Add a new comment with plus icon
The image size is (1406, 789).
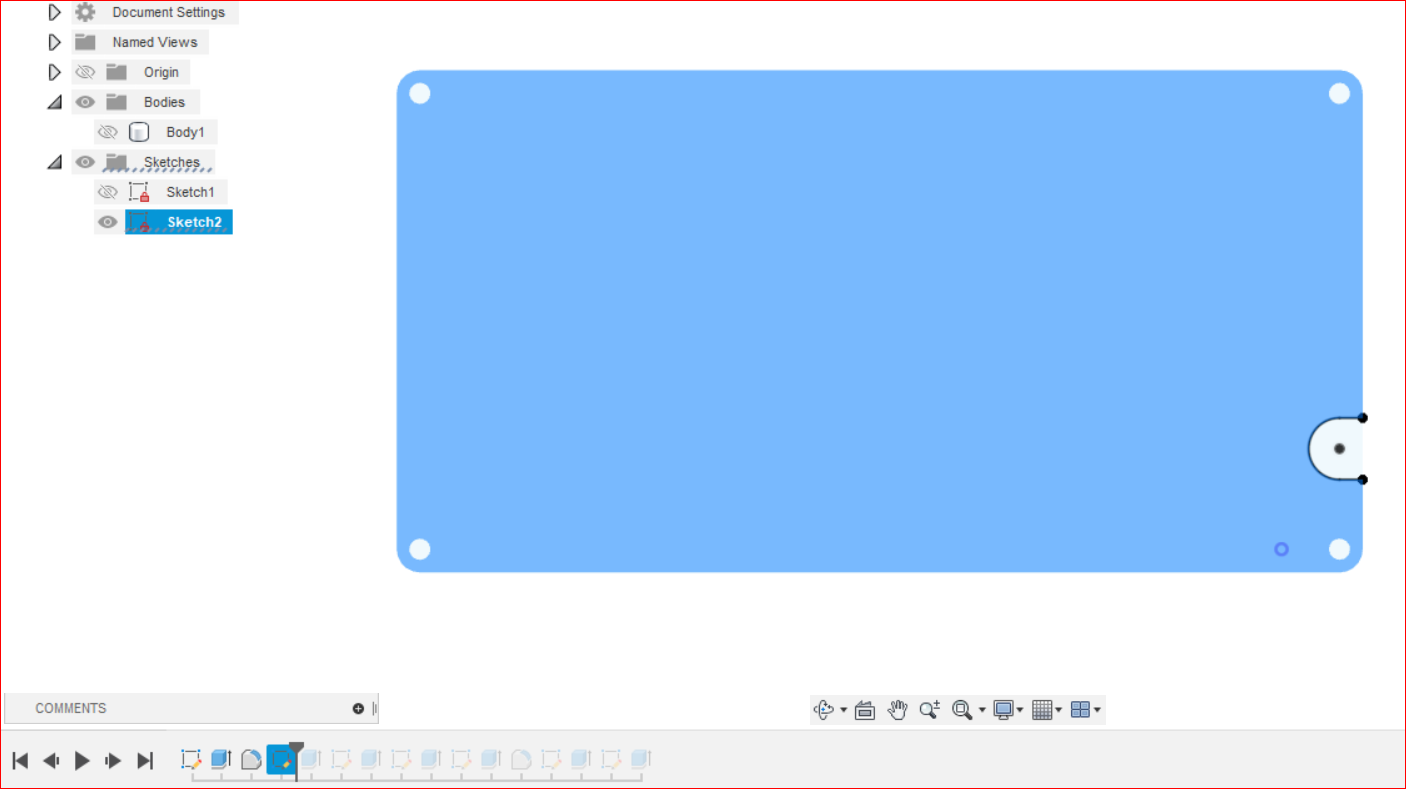[x=358, y=708]
